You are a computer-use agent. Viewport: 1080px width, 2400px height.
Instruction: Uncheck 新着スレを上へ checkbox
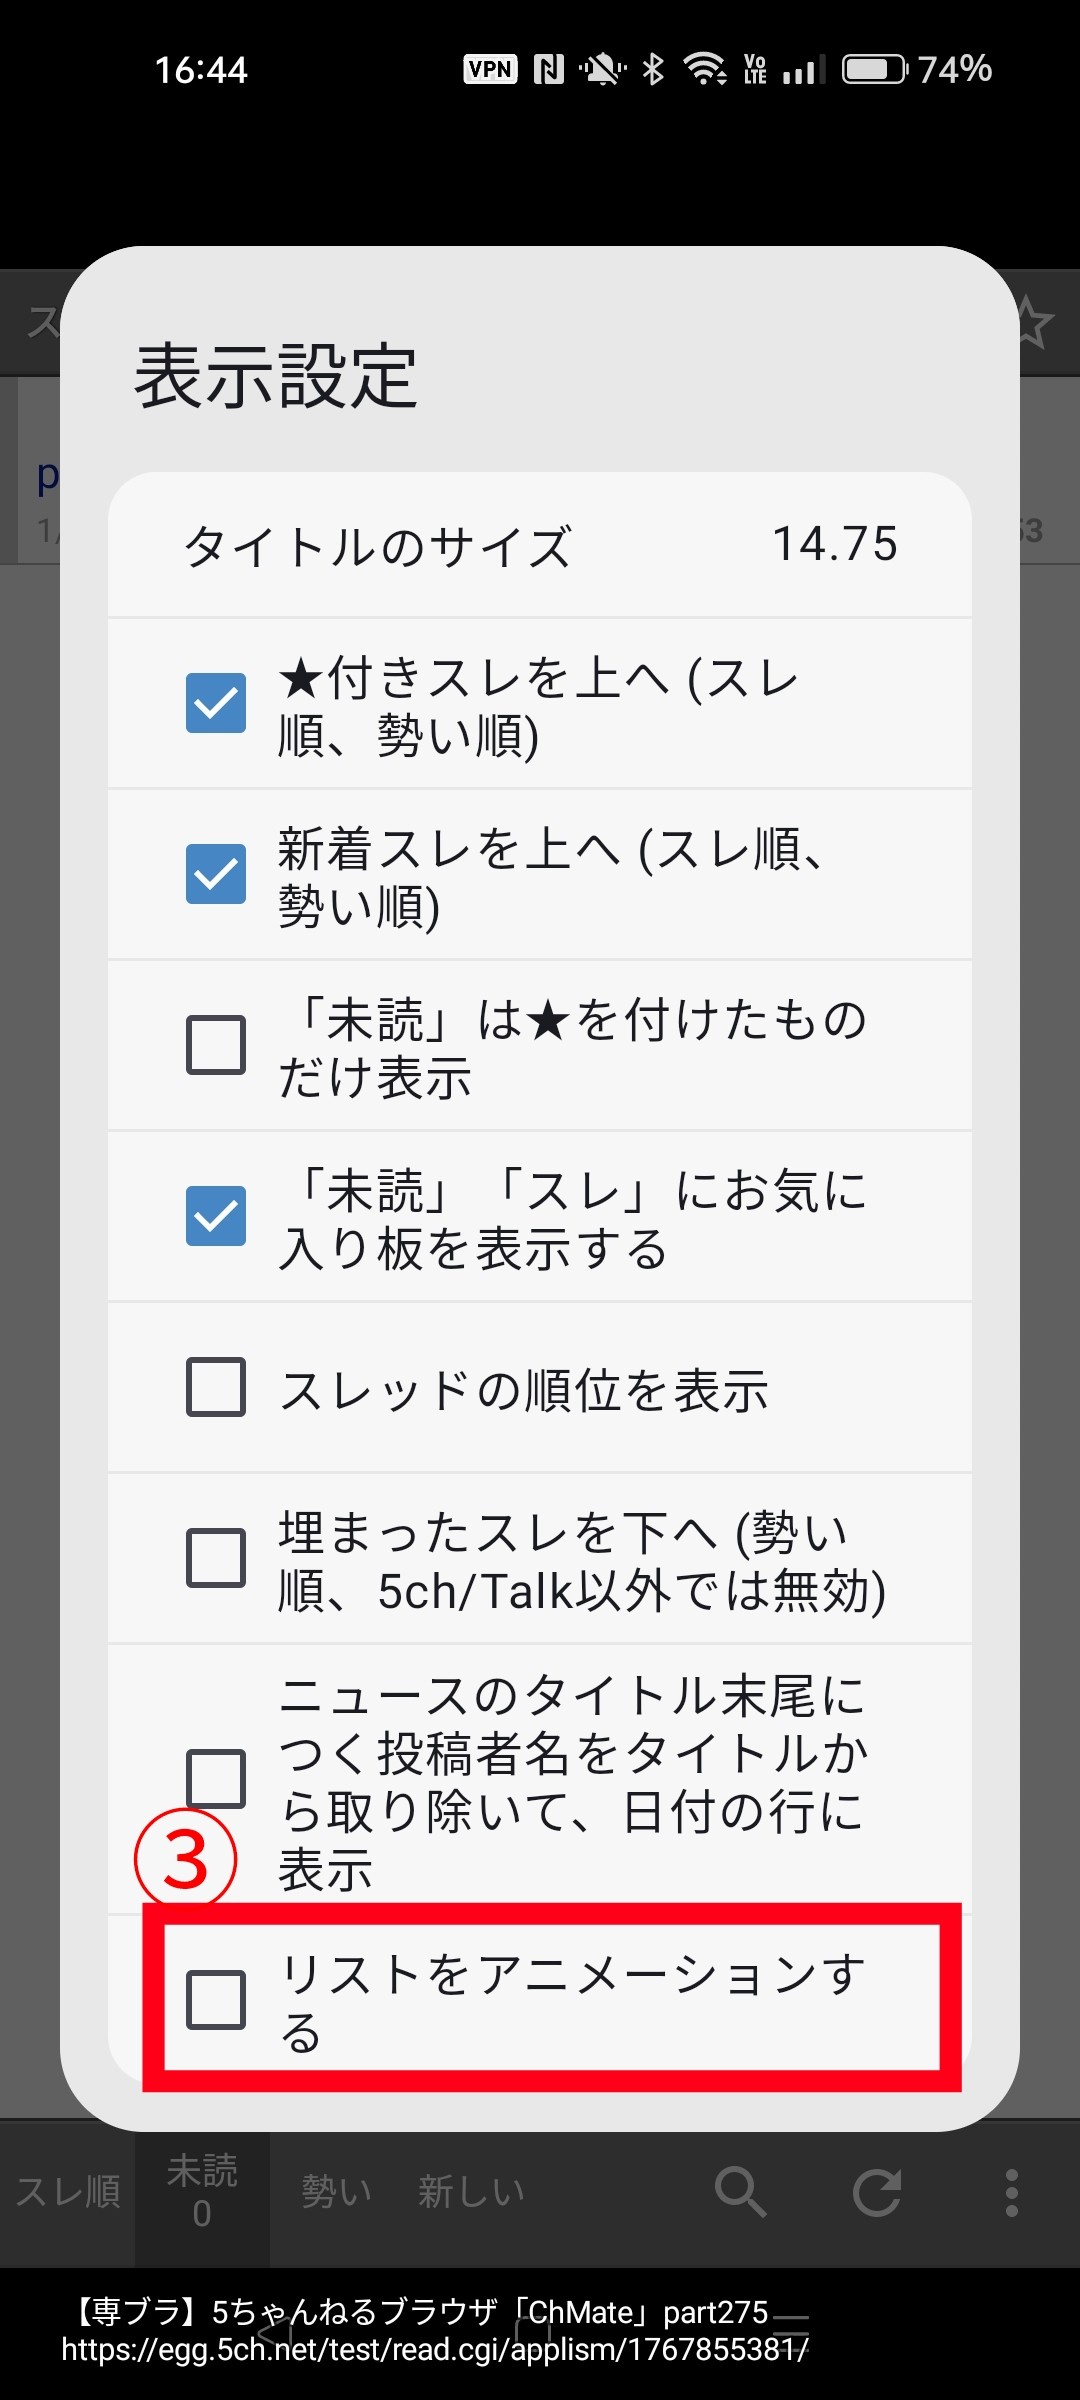(x=216, y=874)
